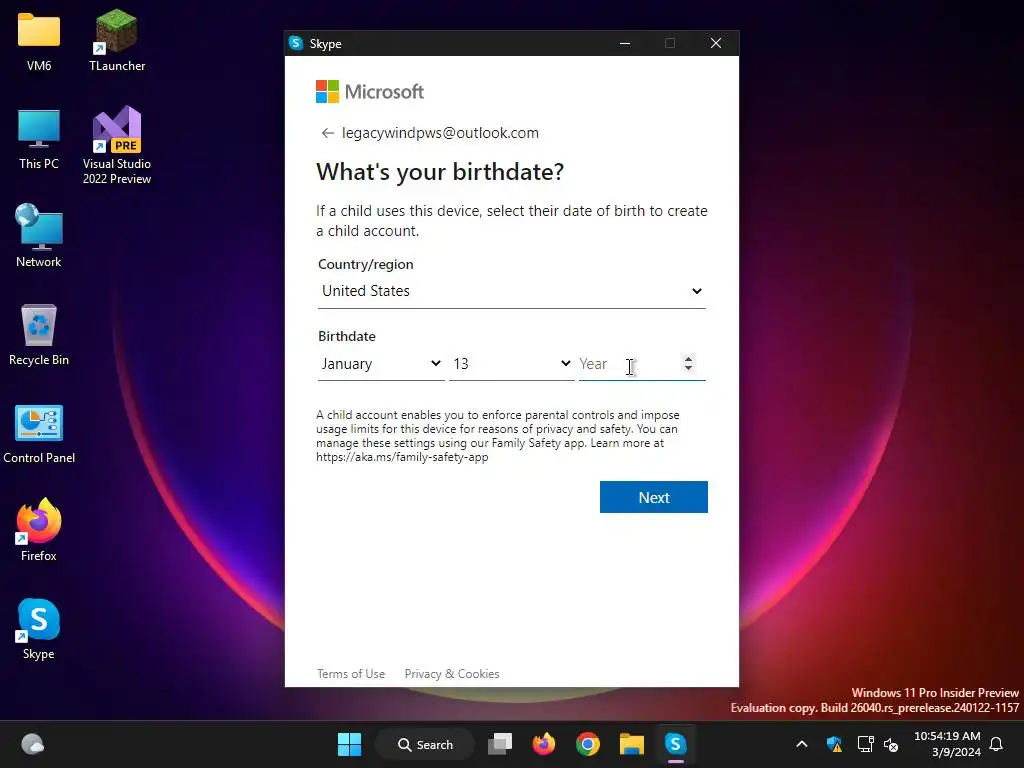Select the Control Panel desktop icon

point(39,434)
